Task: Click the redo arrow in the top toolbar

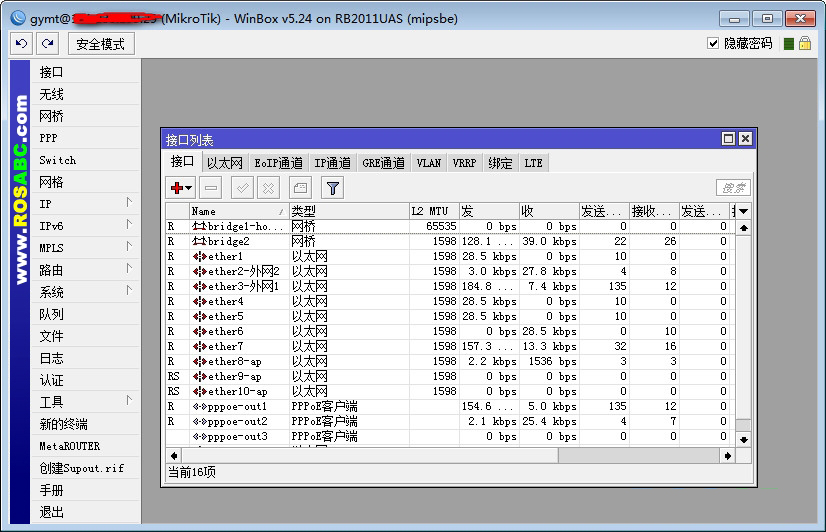Action: 47,44
